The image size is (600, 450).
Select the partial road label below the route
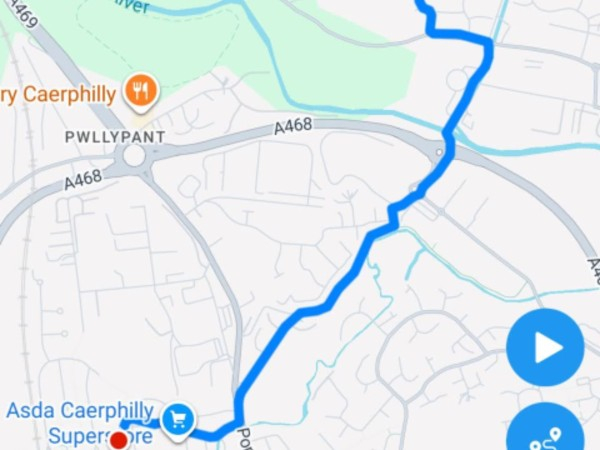(245, 439)
